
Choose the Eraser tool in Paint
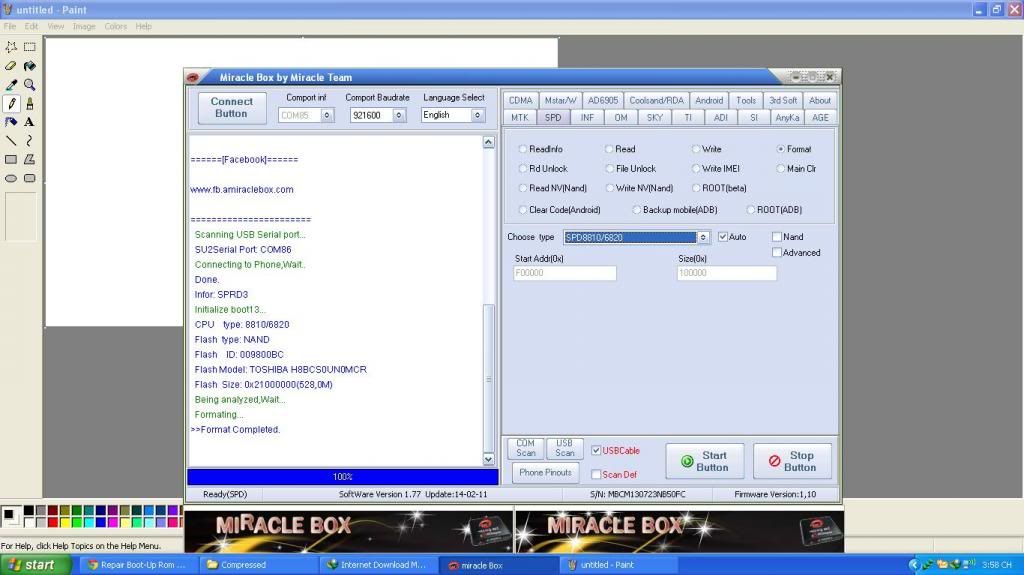pos(11,66)
